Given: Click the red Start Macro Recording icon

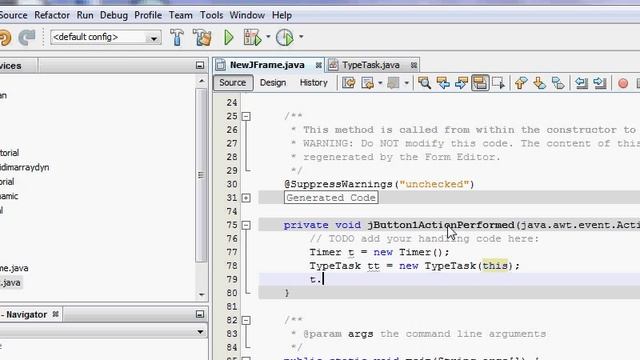Looking at the screenshot, I should click(x=623, y=83).
